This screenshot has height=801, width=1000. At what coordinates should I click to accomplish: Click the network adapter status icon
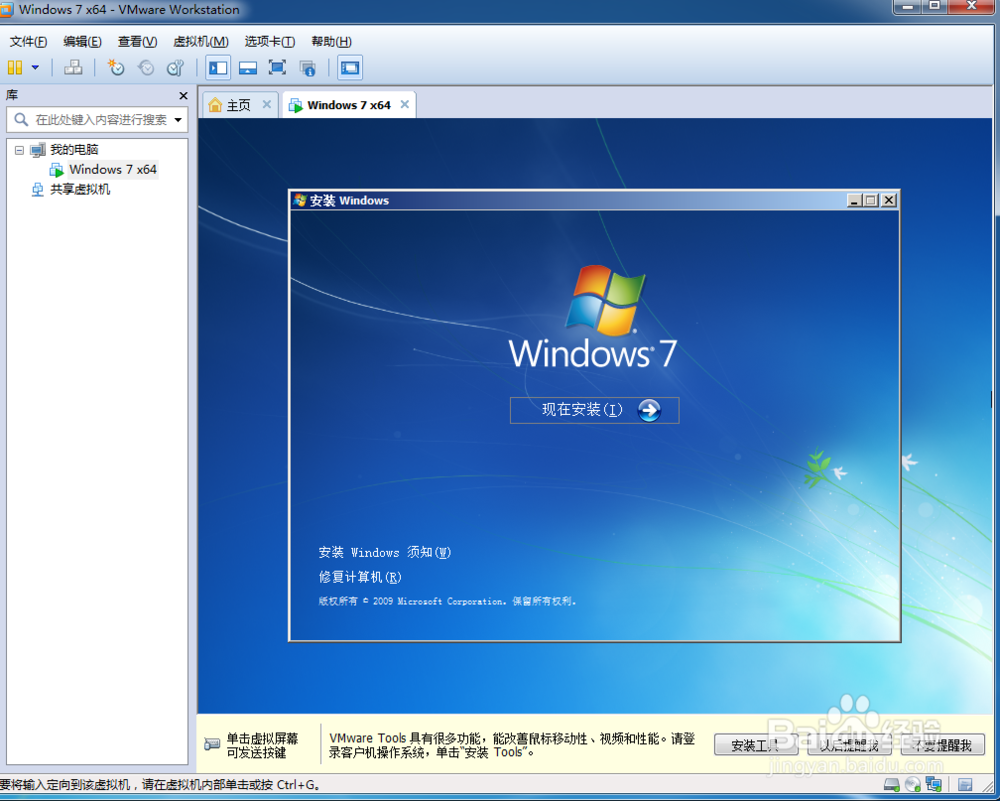click(x=934, y=784)
